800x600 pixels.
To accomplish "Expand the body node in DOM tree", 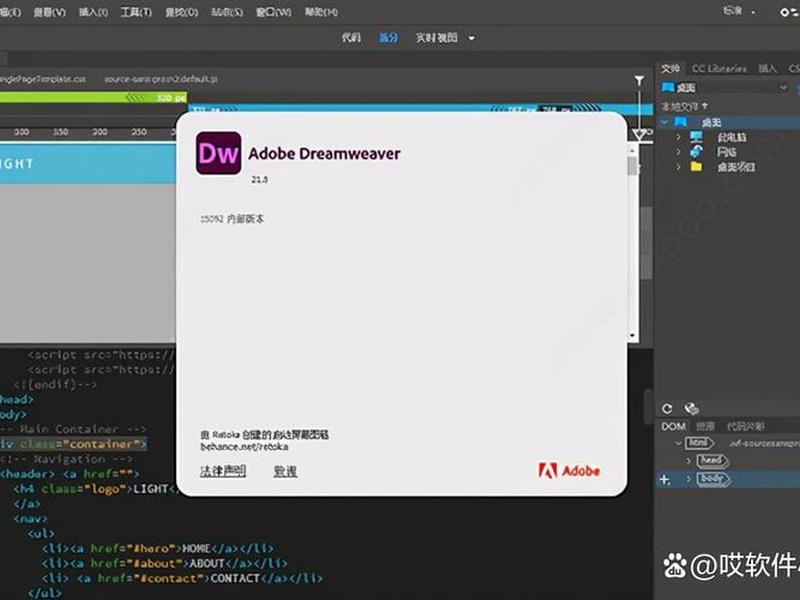I will click(x=688, y=479).
